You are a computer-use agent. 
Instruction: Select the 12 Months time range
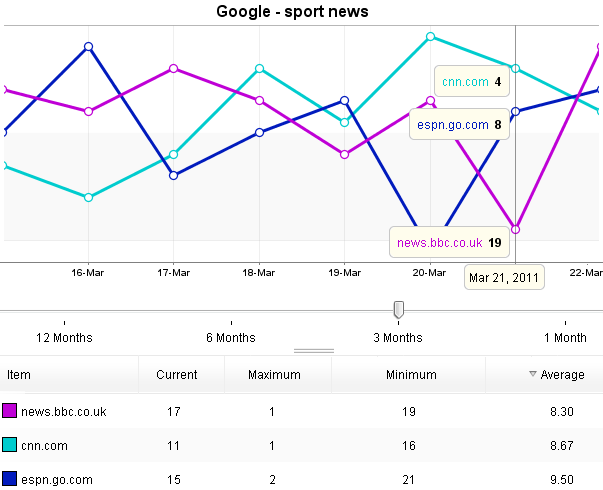[x=64, y=338]
